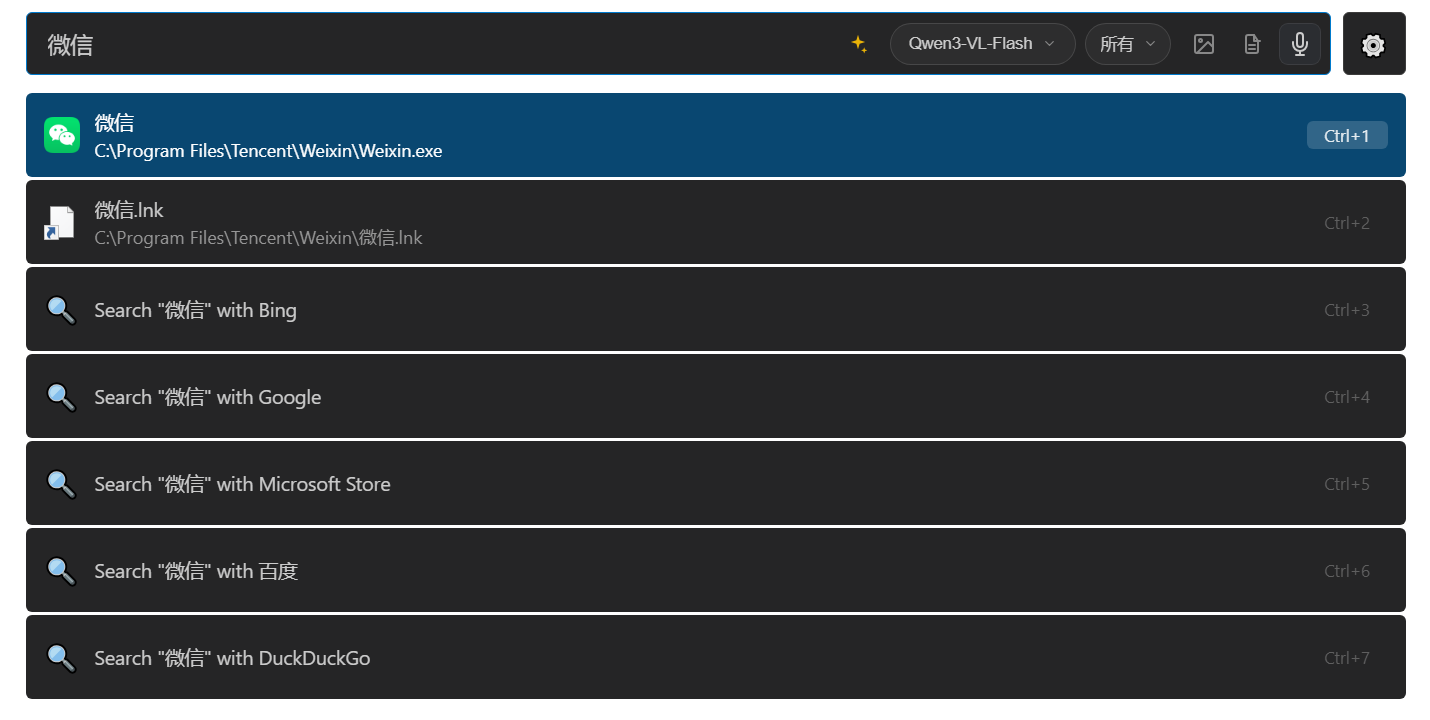Expand the 所有 filter dropdown
The height and width of the screenshot is (720, 1430).
1127,44
